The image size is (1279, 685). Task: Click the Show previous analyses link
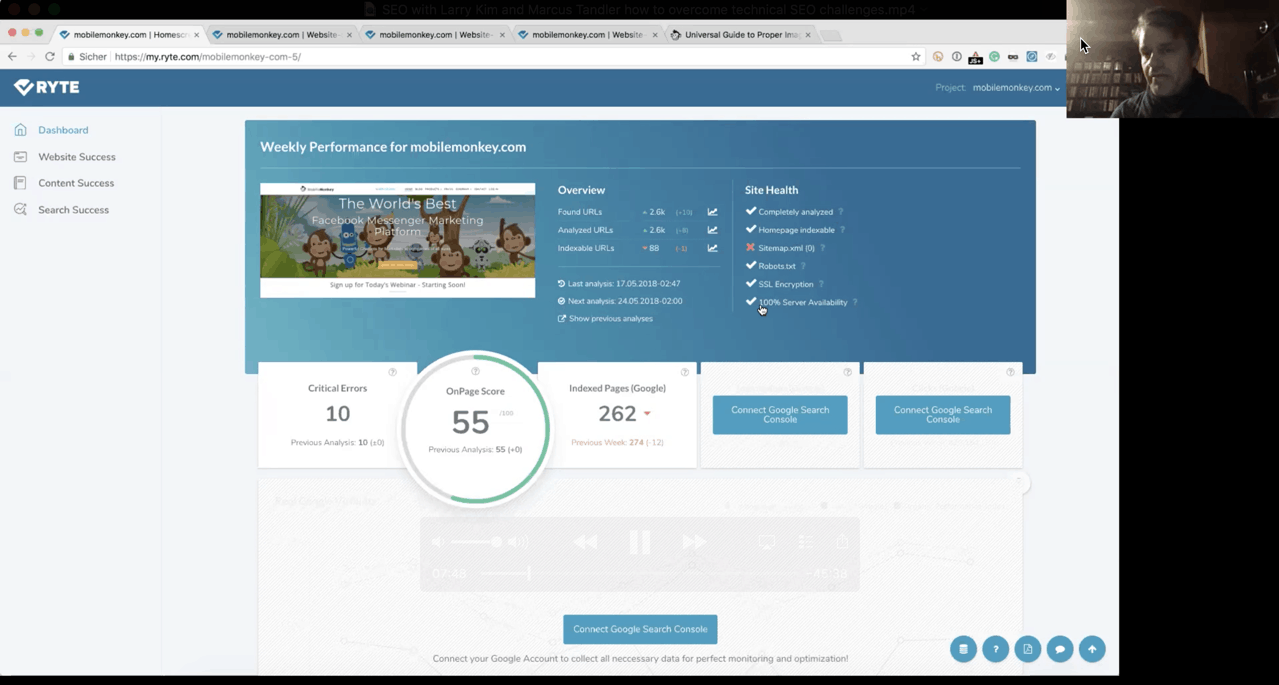tap(610, 319)
